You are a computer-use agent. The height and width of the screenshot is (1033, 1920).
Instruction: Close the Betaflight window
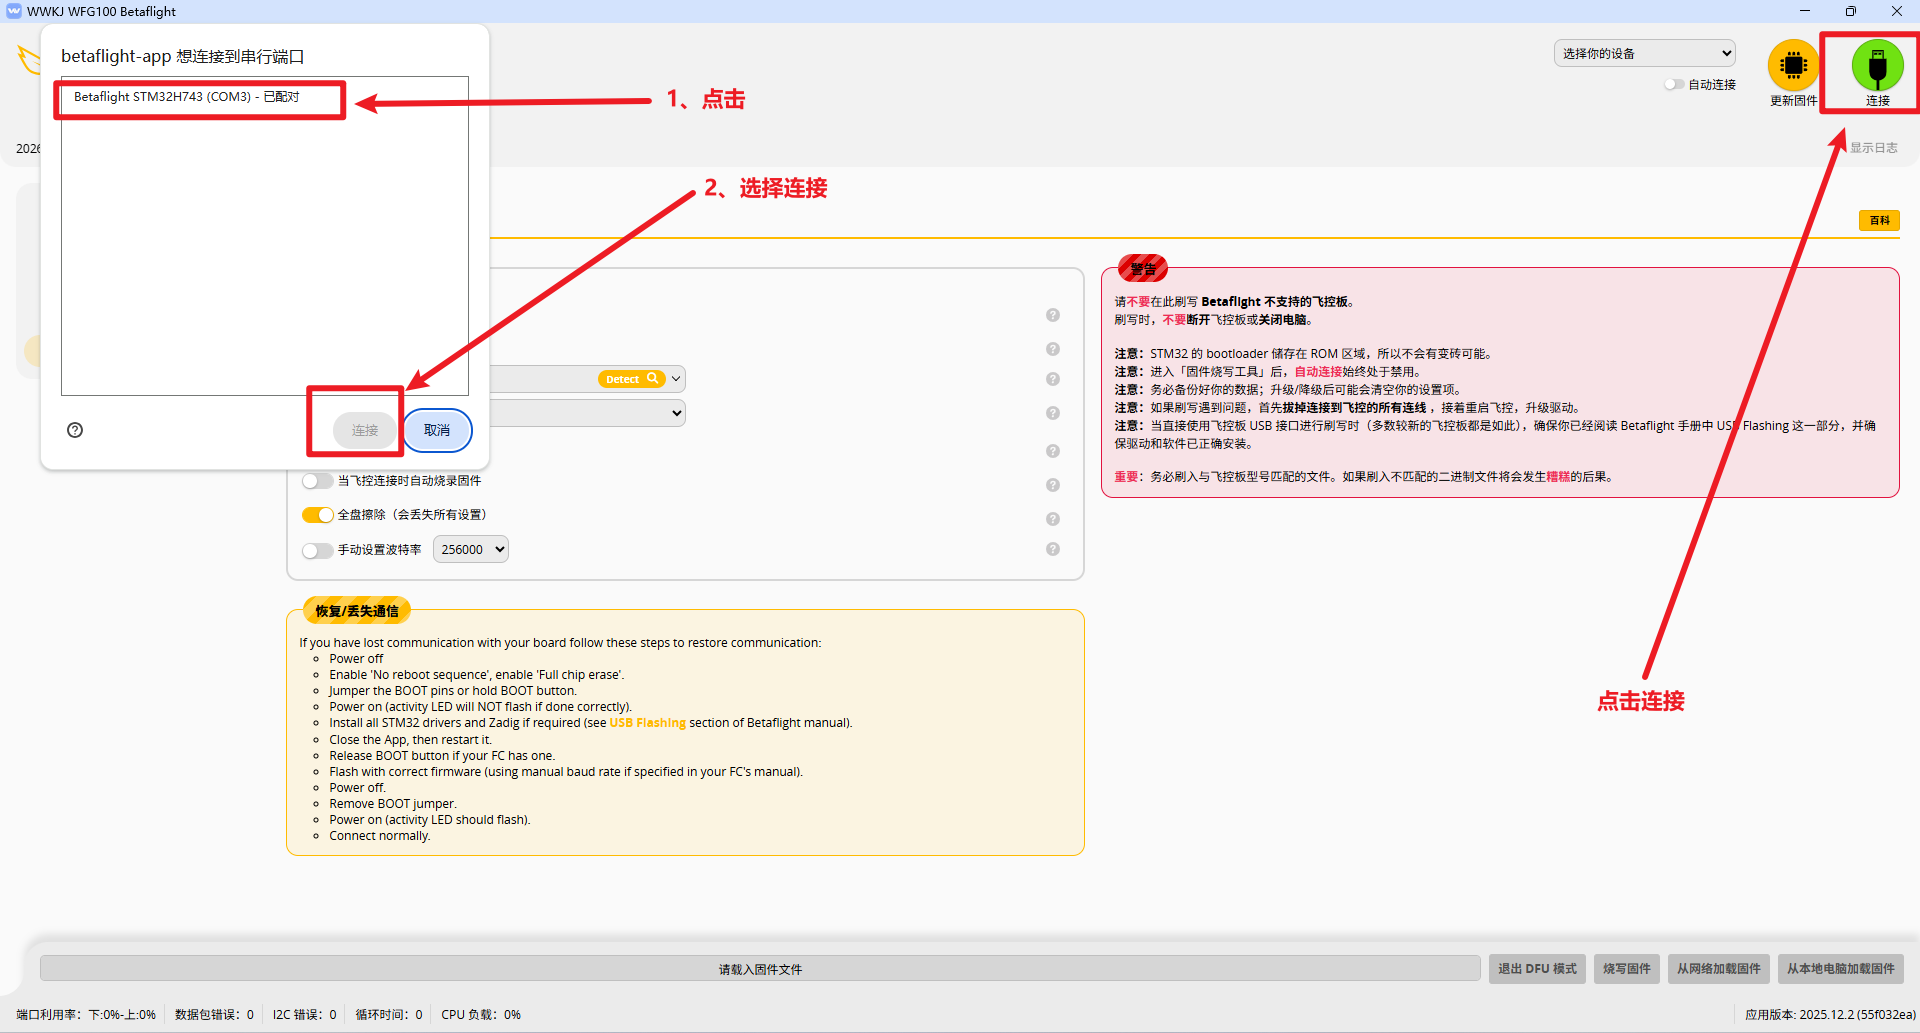coord(1897,11)
